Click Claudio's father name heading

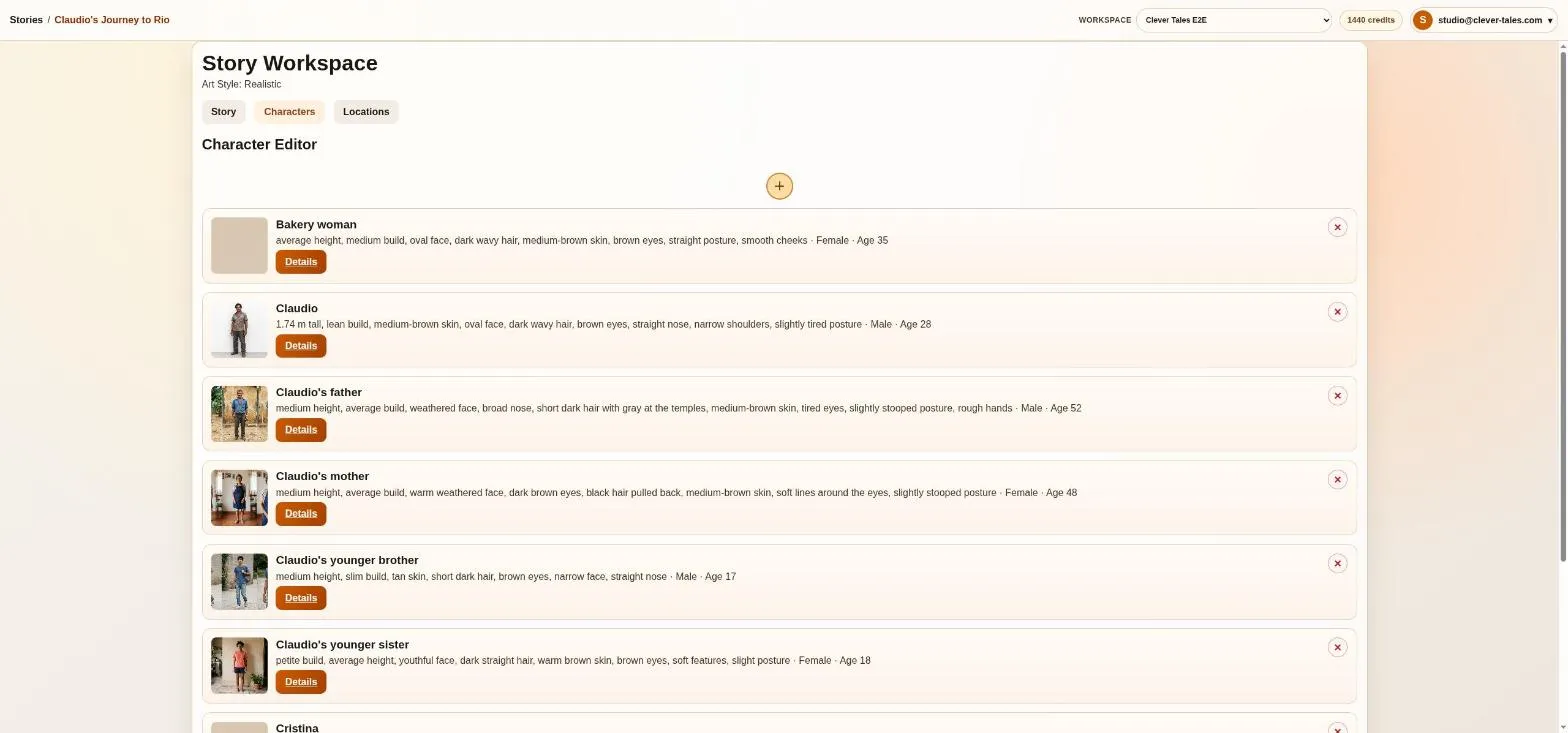pos(319,392)
